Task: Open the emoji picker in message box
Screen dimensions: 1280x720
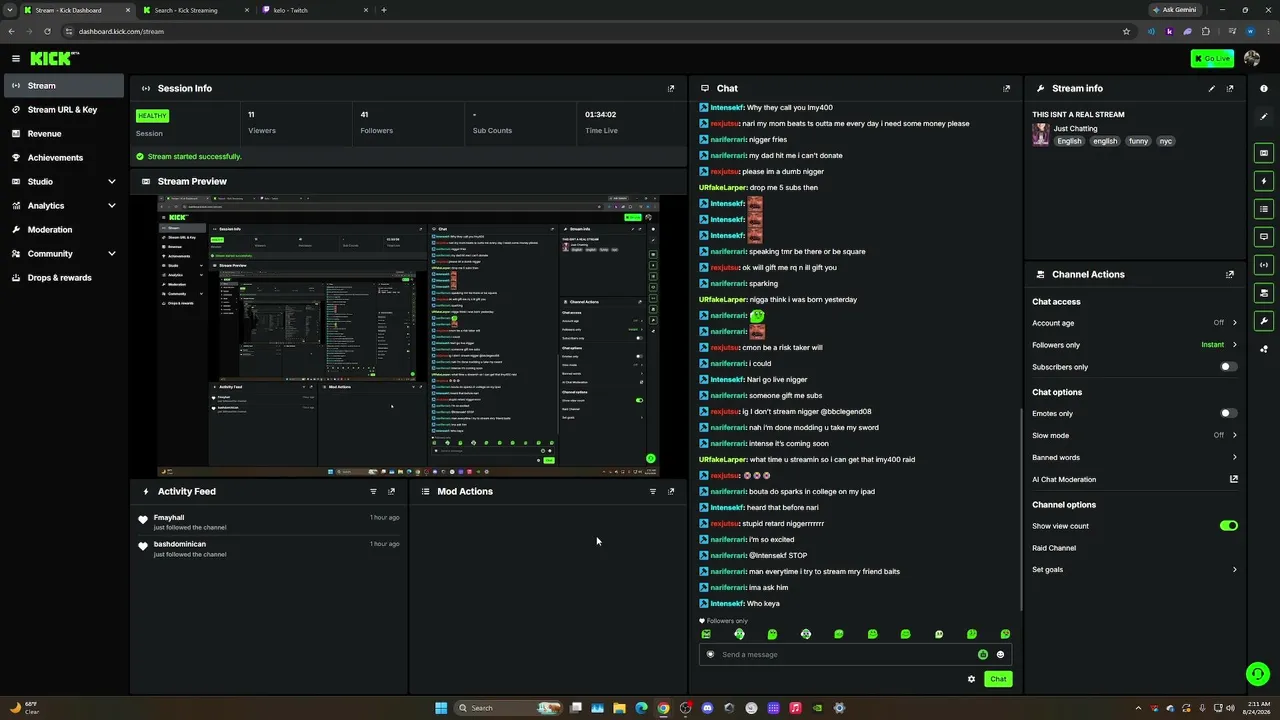Action: [1000, 655]
